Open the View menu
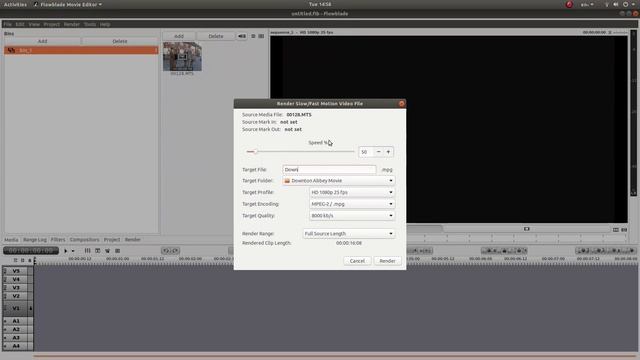Viewport: 640px width, 360px height. click(34, 24)
